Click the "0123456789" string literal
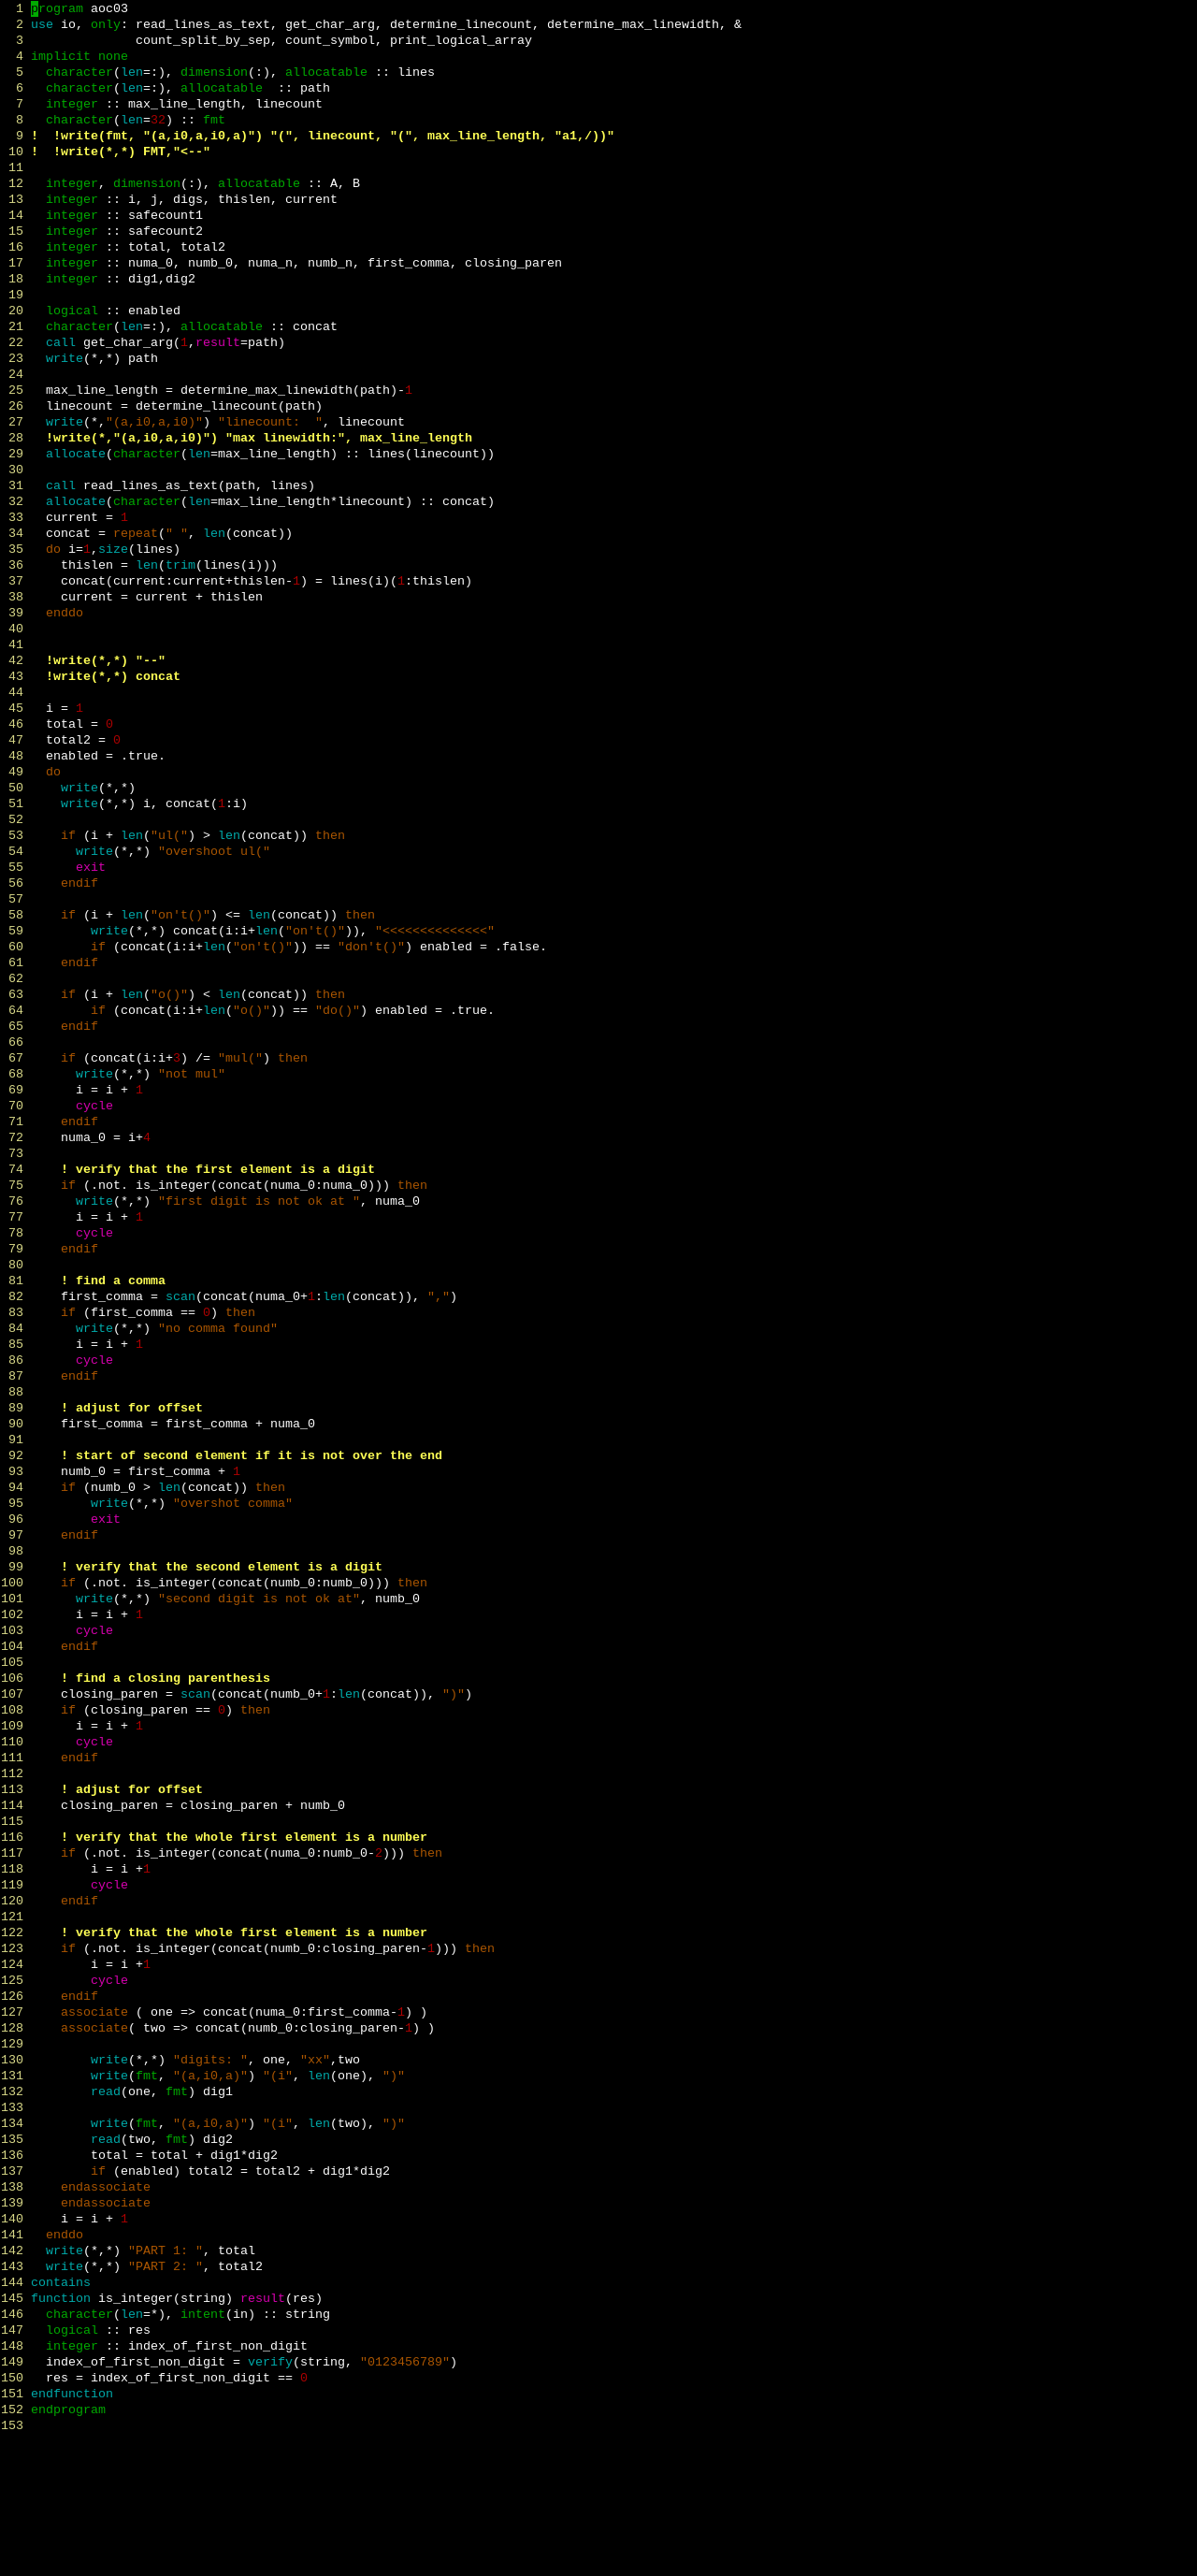 click(405, 2362)
